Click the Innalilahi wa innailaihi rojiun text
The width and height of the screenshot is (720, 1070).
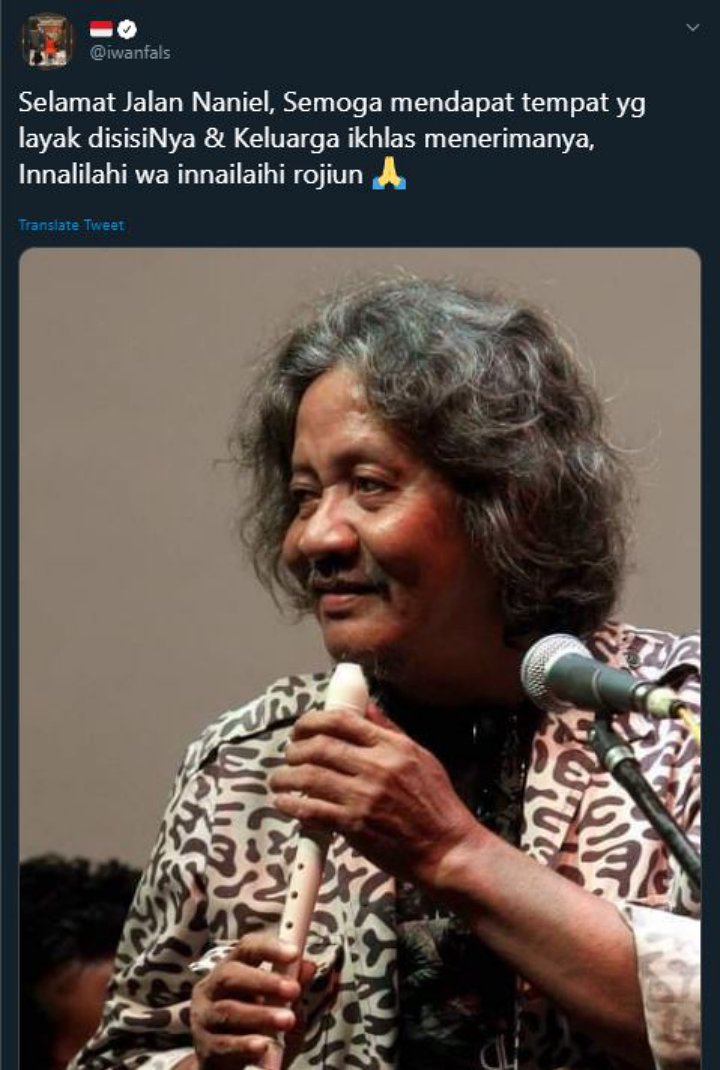190,175
